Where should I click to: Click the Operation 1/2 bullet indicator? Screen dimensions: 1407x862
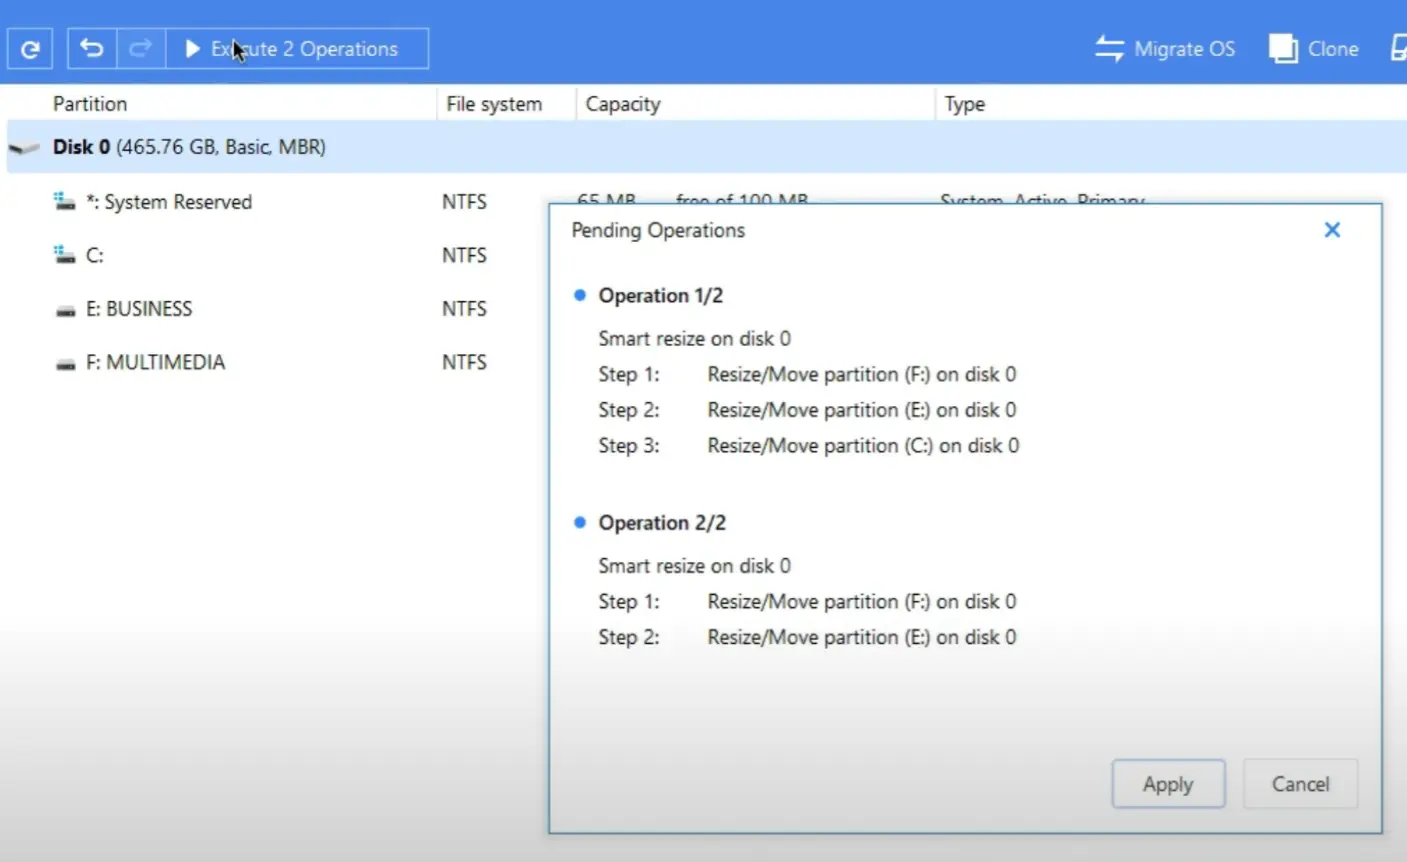click(580, 294)
